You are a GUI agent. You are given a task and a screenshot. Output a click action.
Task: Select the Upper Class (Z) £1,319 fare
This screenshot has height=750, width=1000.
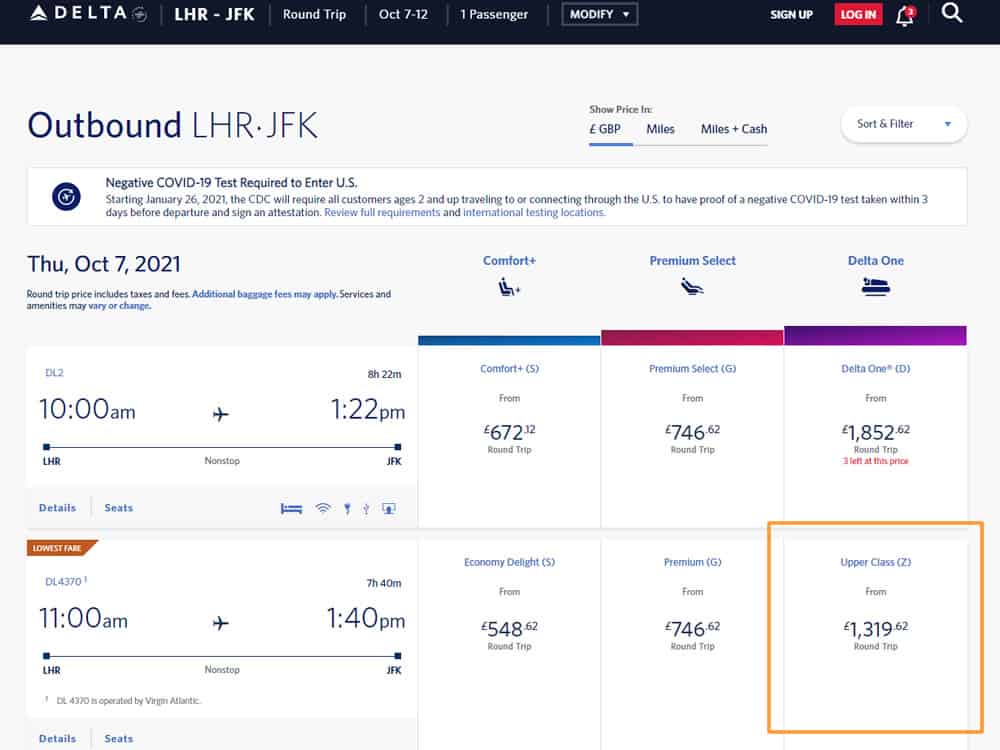(x=875, y=644)
